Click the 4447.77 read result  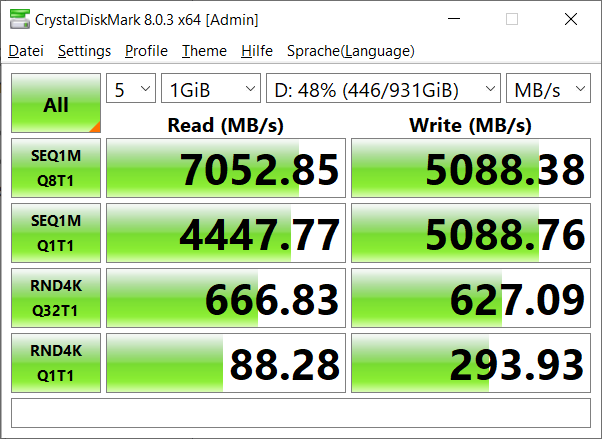tap(226, 233)
